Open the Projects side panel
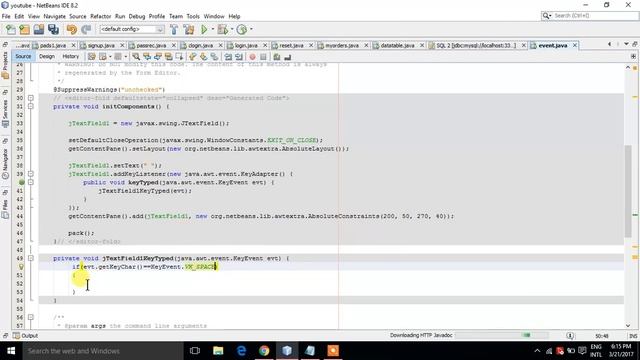640x360 pixels. coord(5,65)
